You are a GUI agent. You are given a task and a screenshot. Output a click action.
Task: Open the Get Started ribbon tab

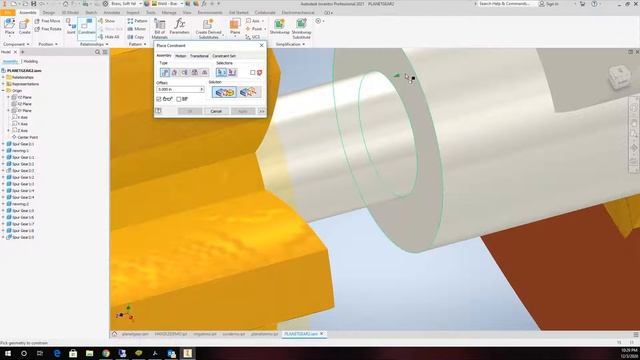click(238, 13)
